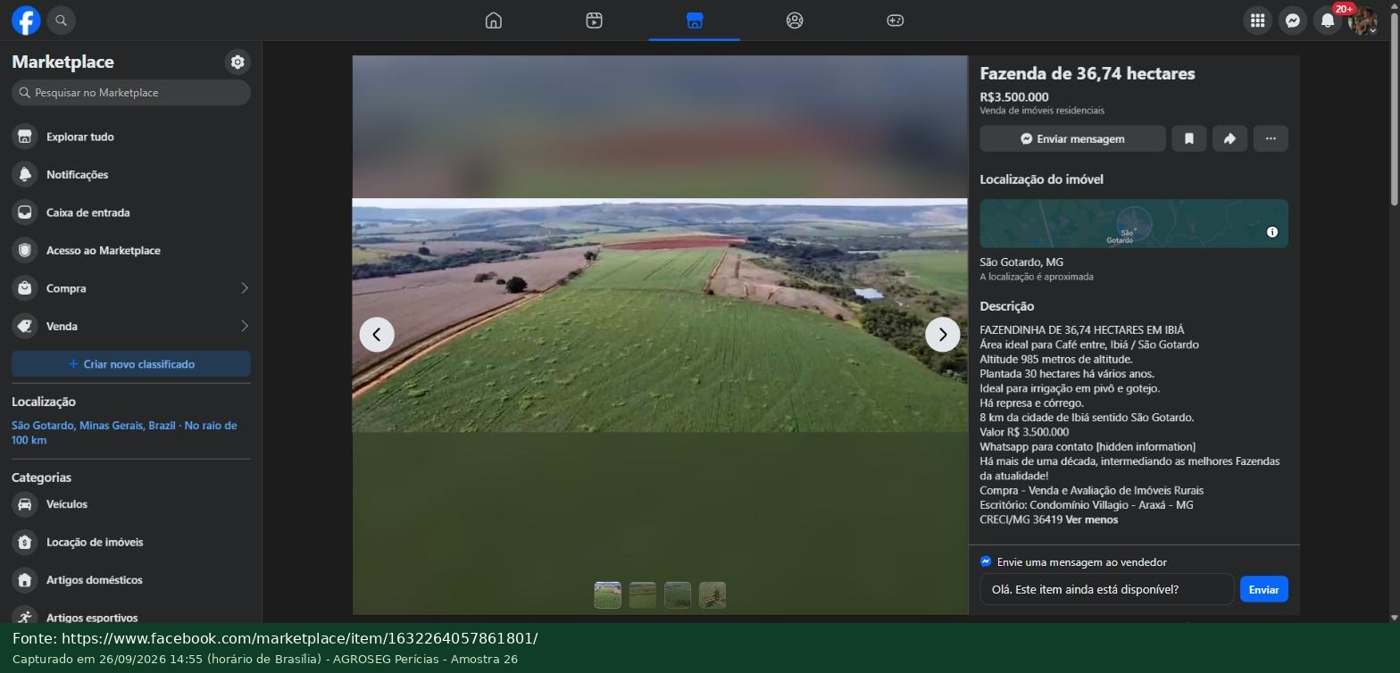Open the apps grid menu
Screen dimensions: 1400x673
pos(1258,20)
